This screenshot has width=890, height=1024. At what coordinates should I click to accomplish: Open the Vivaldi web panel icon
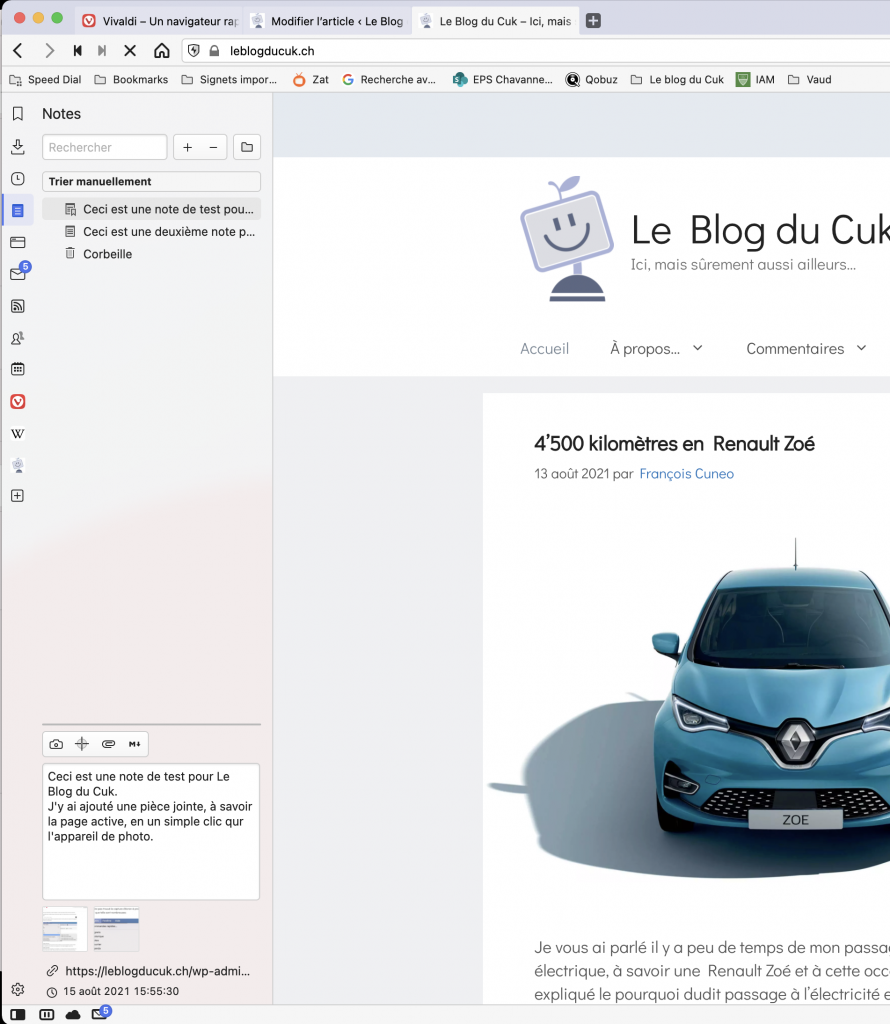18,401
